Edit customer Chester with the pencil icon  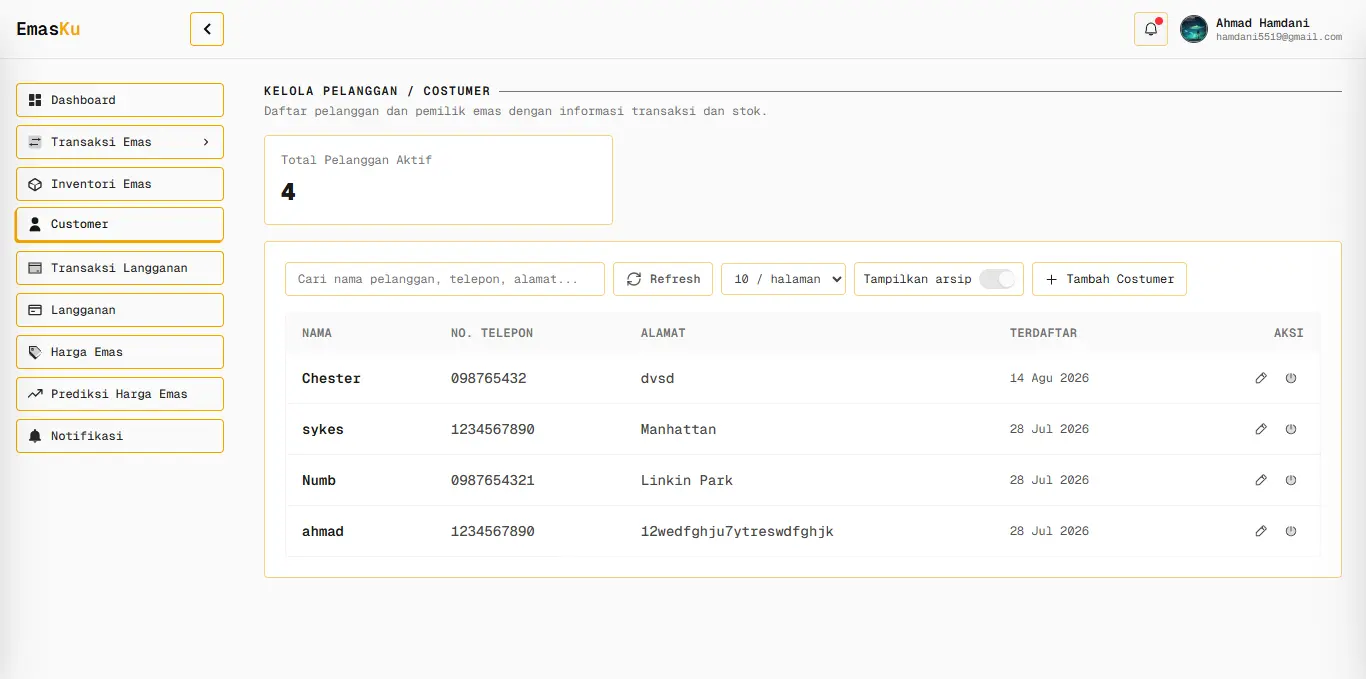[1261, 378]
